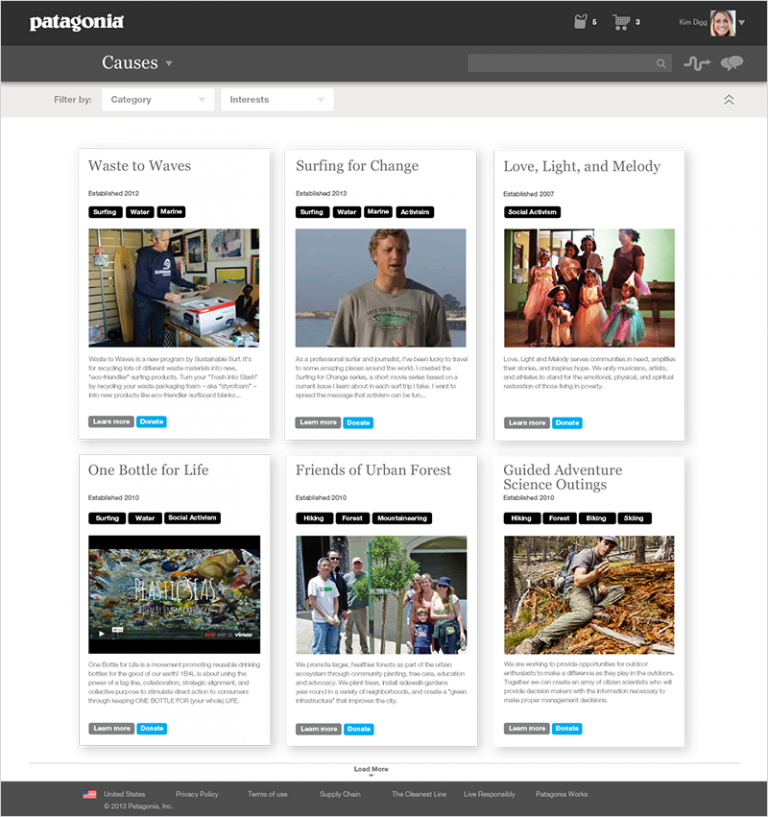Collapse the filter bar with double chevron

[729, 100]
